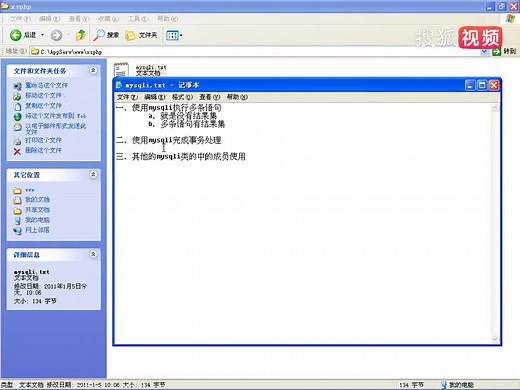Click Delete this file task
Viewport: 520px width, 390px height.
[43, 150]
